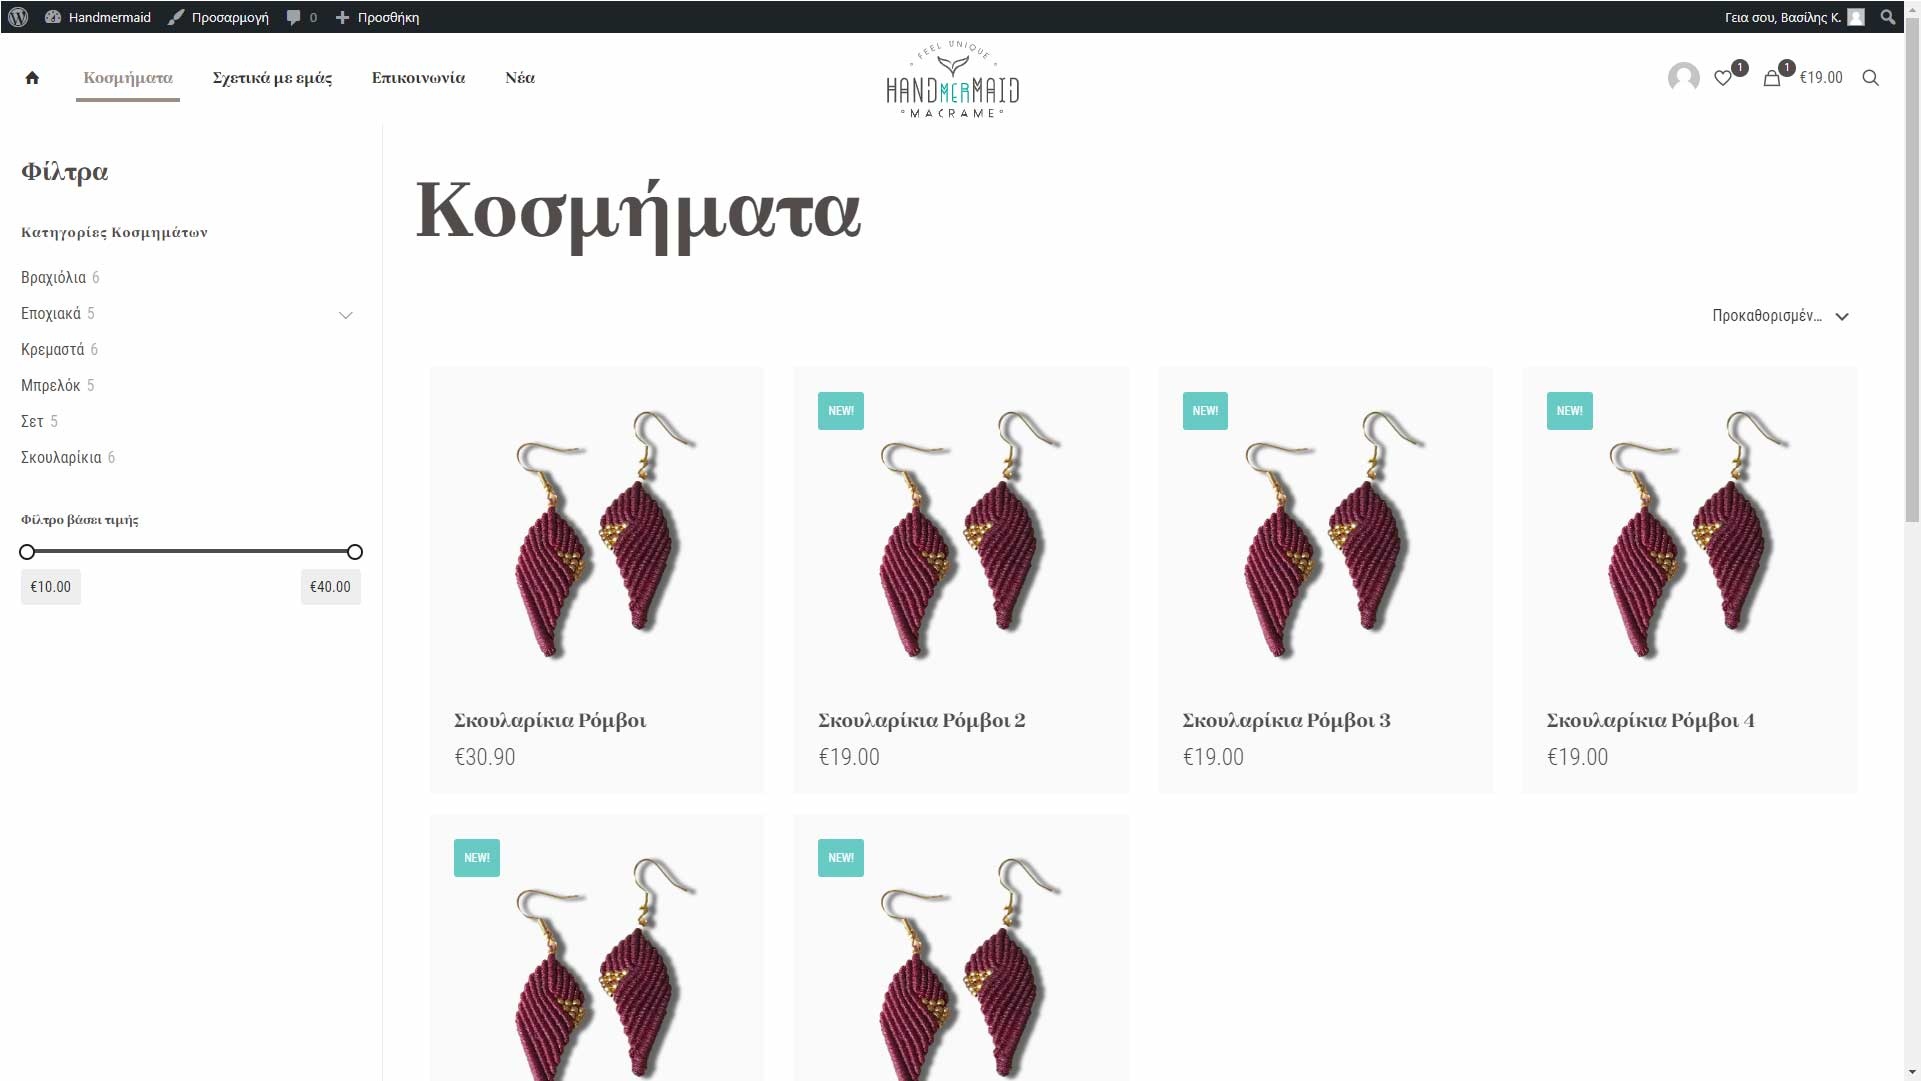This screenshot has height=1081, width=1921.
Task: Click the maximum price slider handle
Action: [354, 552]
